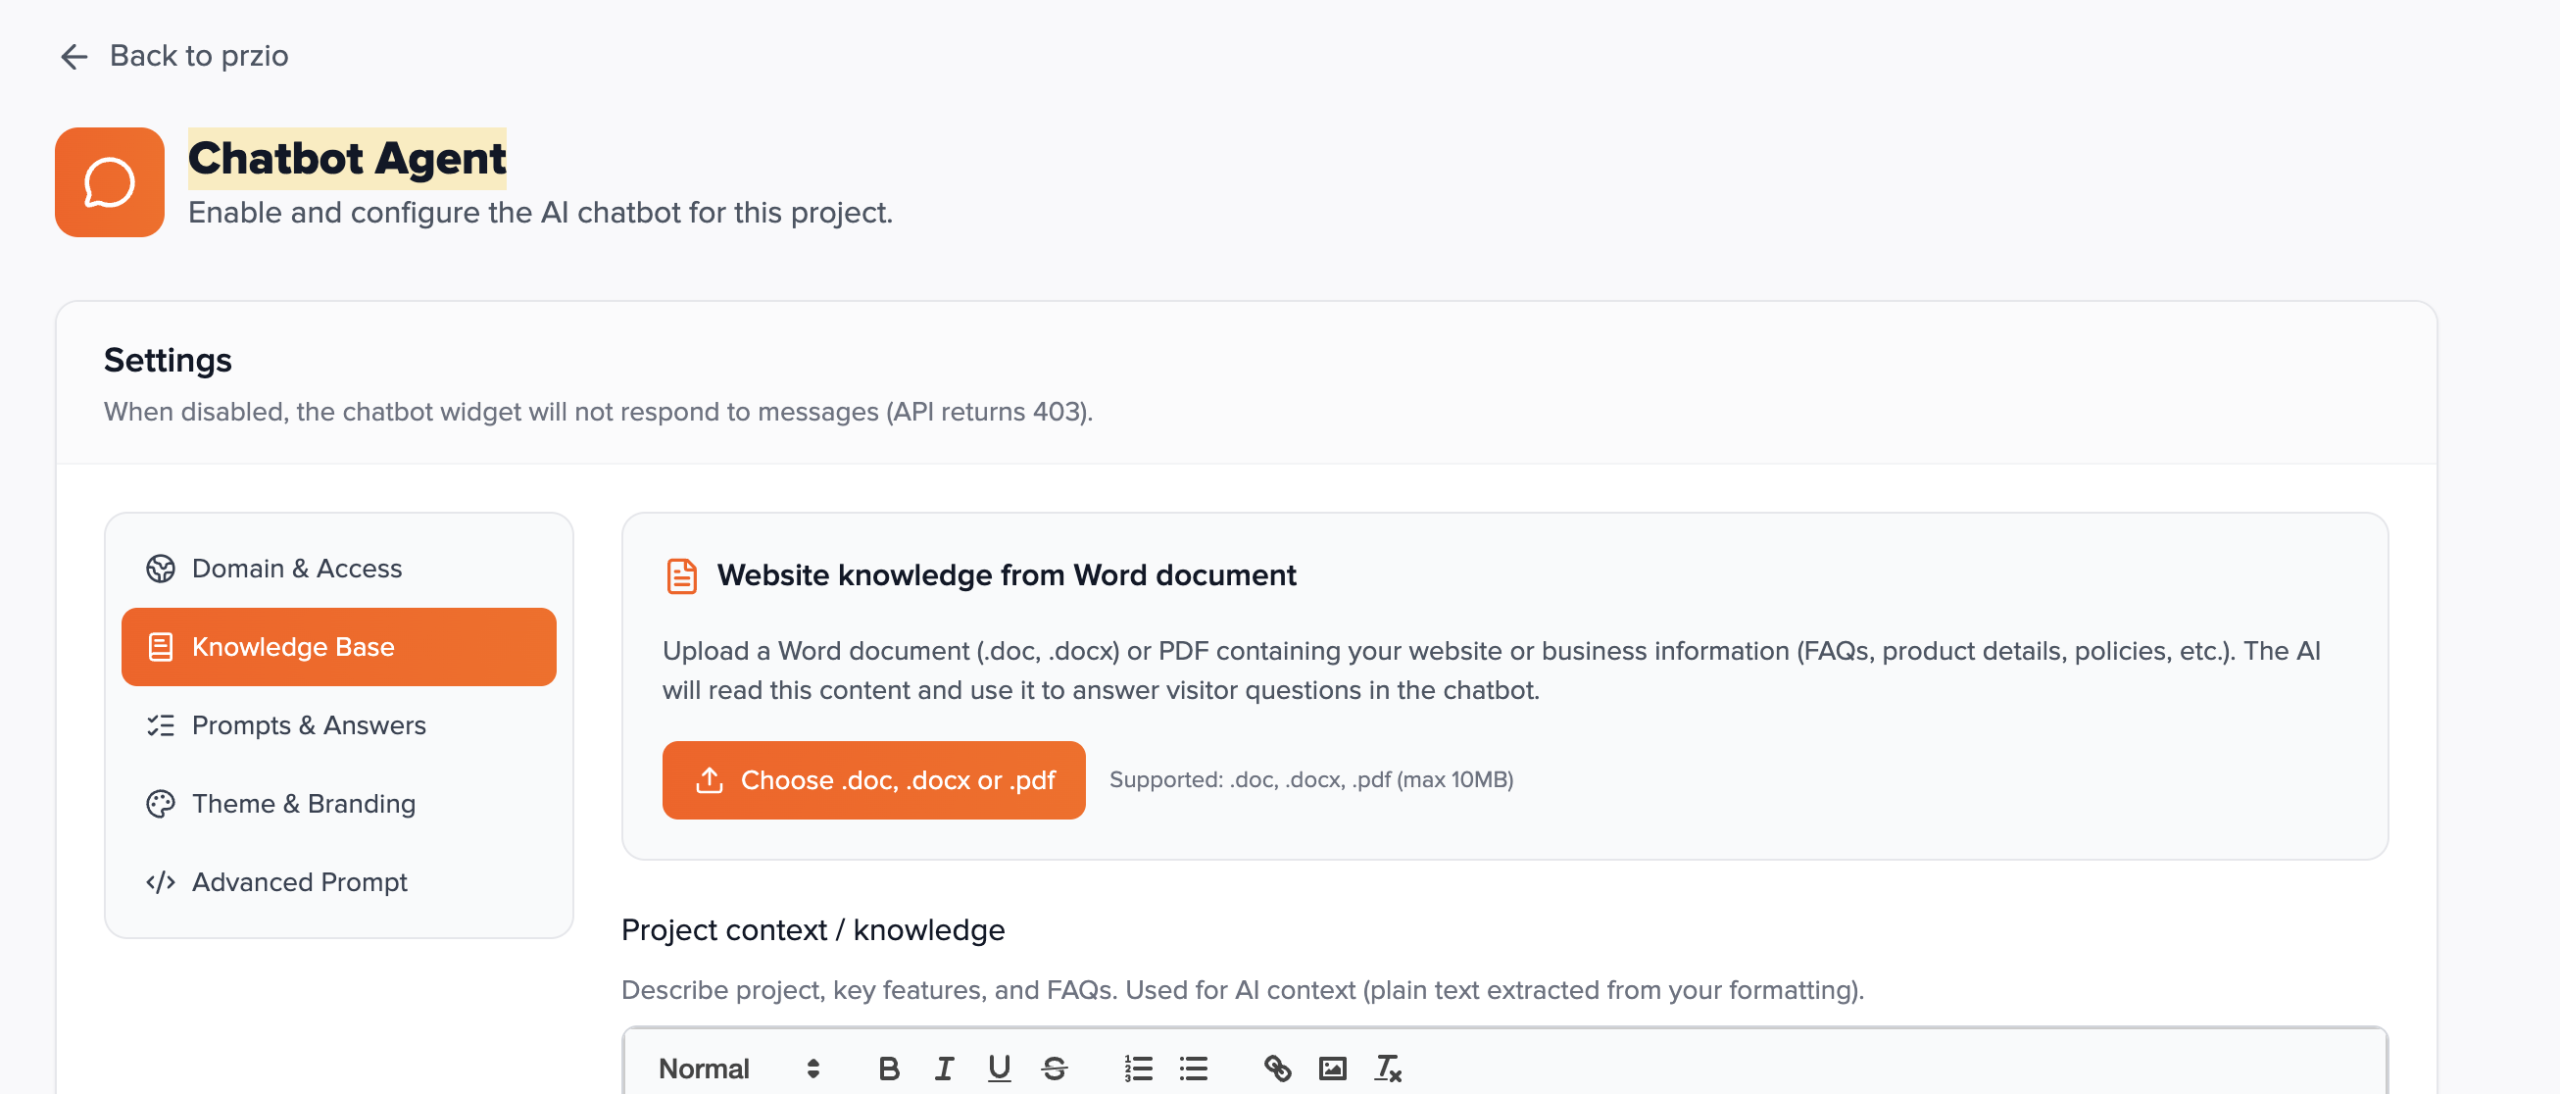The width and height of the screenshot is (2560, 1094).
Task: Apply underline formatting in editor
Action: tap(998, 1069)
